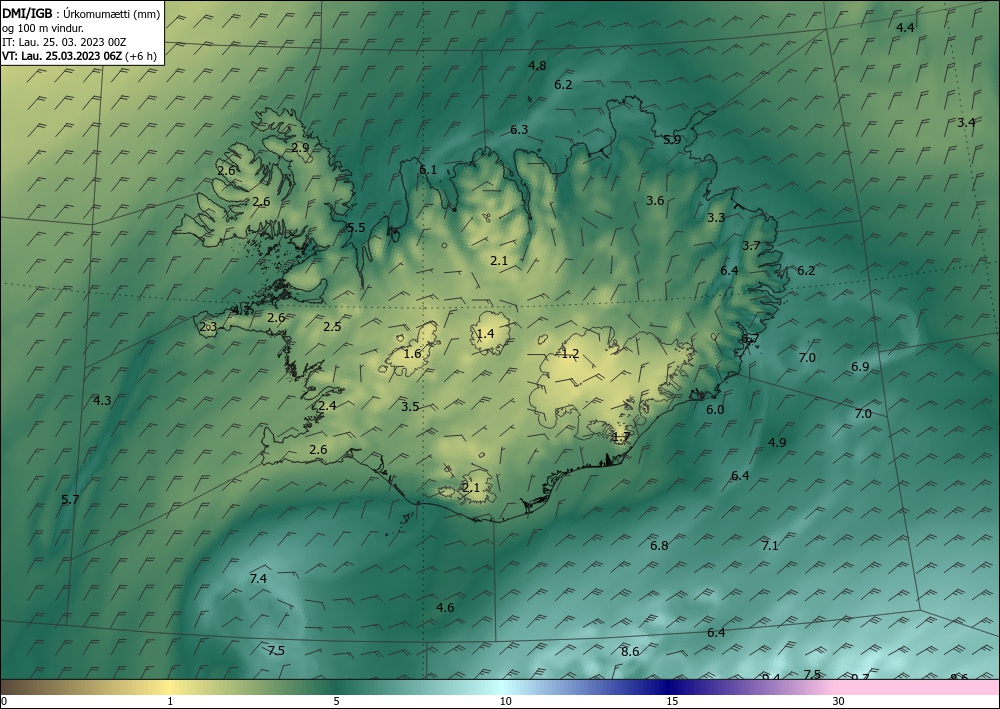This screenshot has width=1000, height=709.
Task: Click the value 1.2 on Vatnajökull glacier
Action: click(x=570, y=354)
